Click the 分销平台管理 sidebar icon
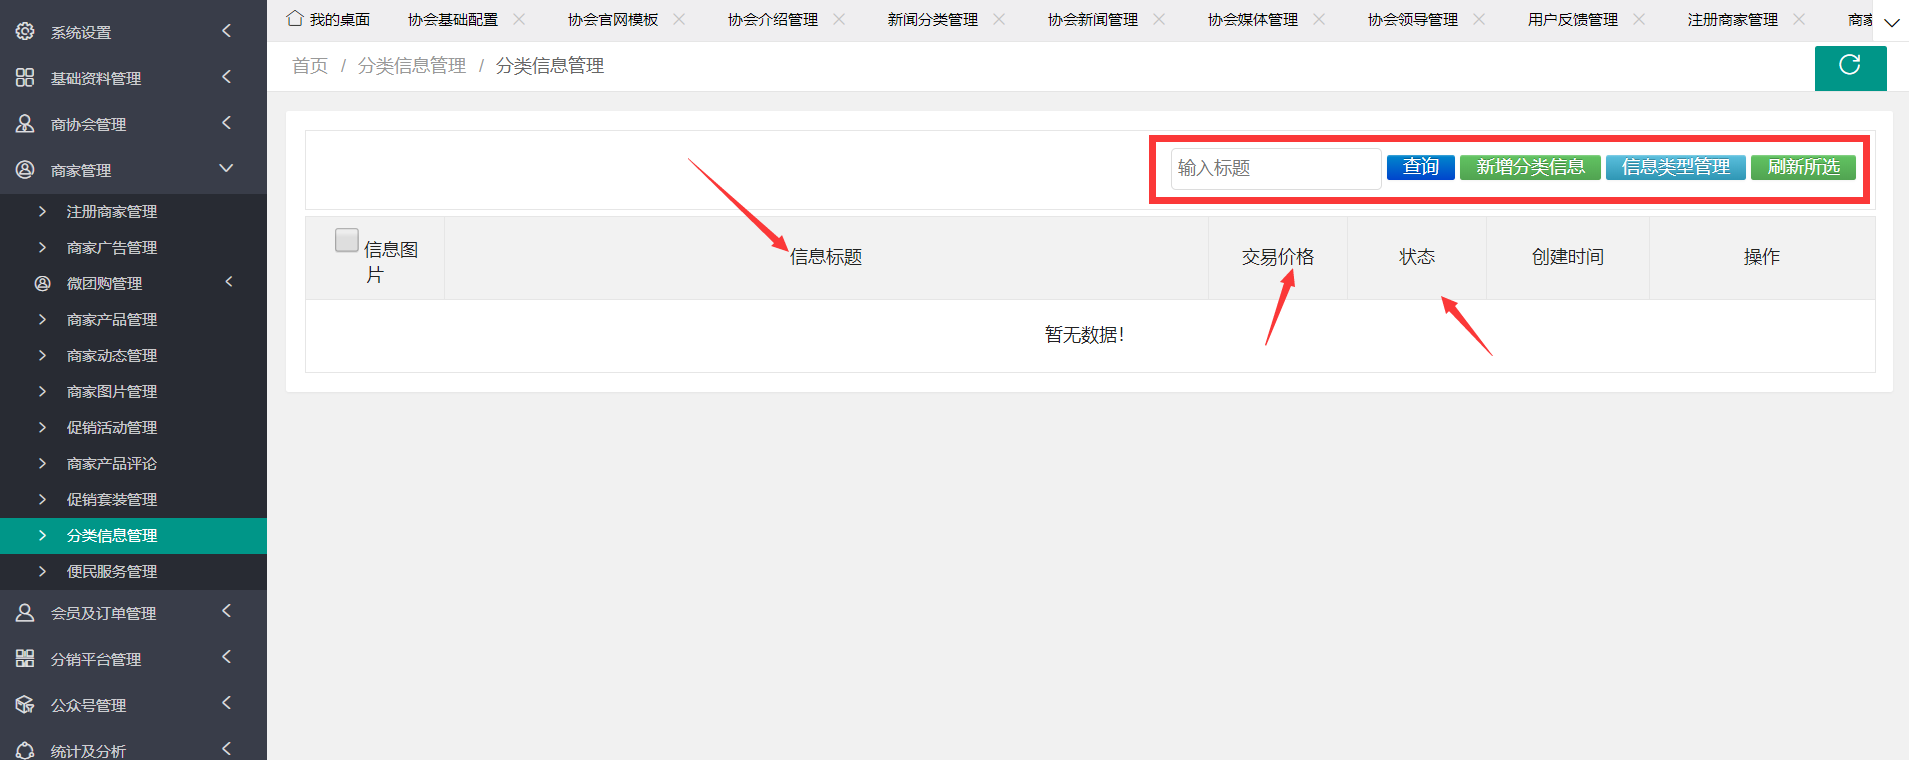The height and width of the screenshot is (760, 1909). click(x=25, y=659)
